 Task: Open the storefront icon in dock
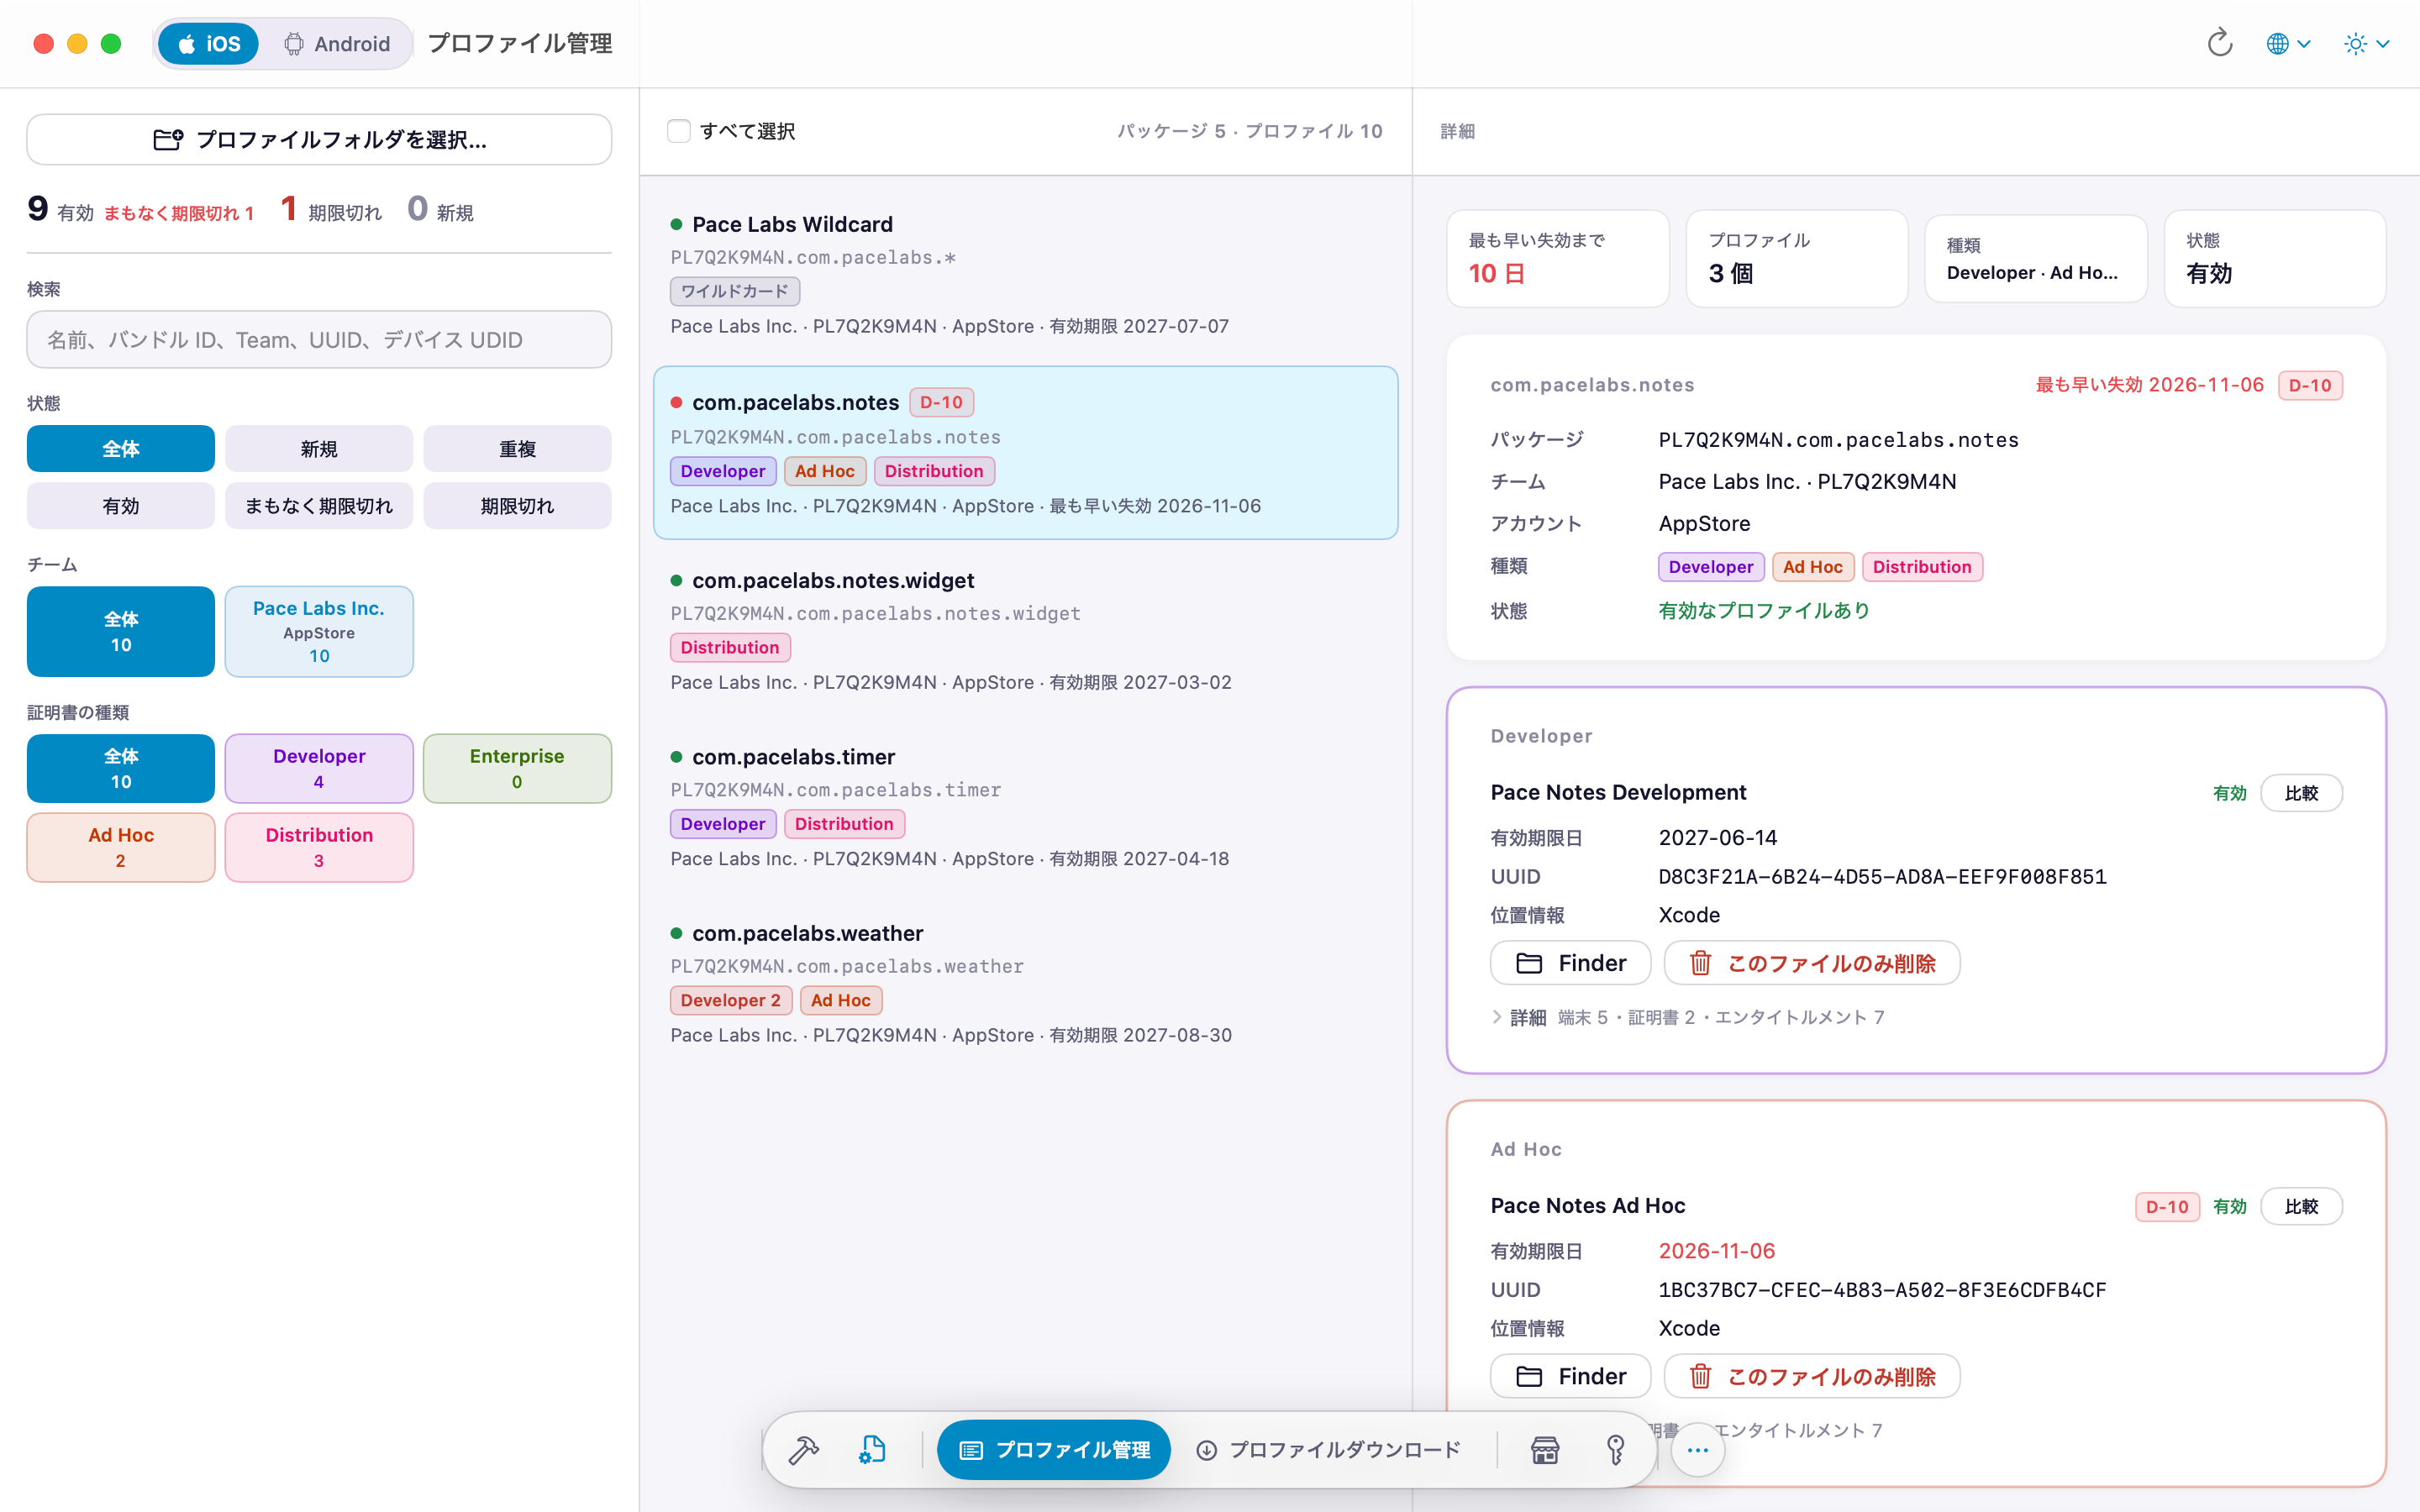(x=1545, y=1449)
